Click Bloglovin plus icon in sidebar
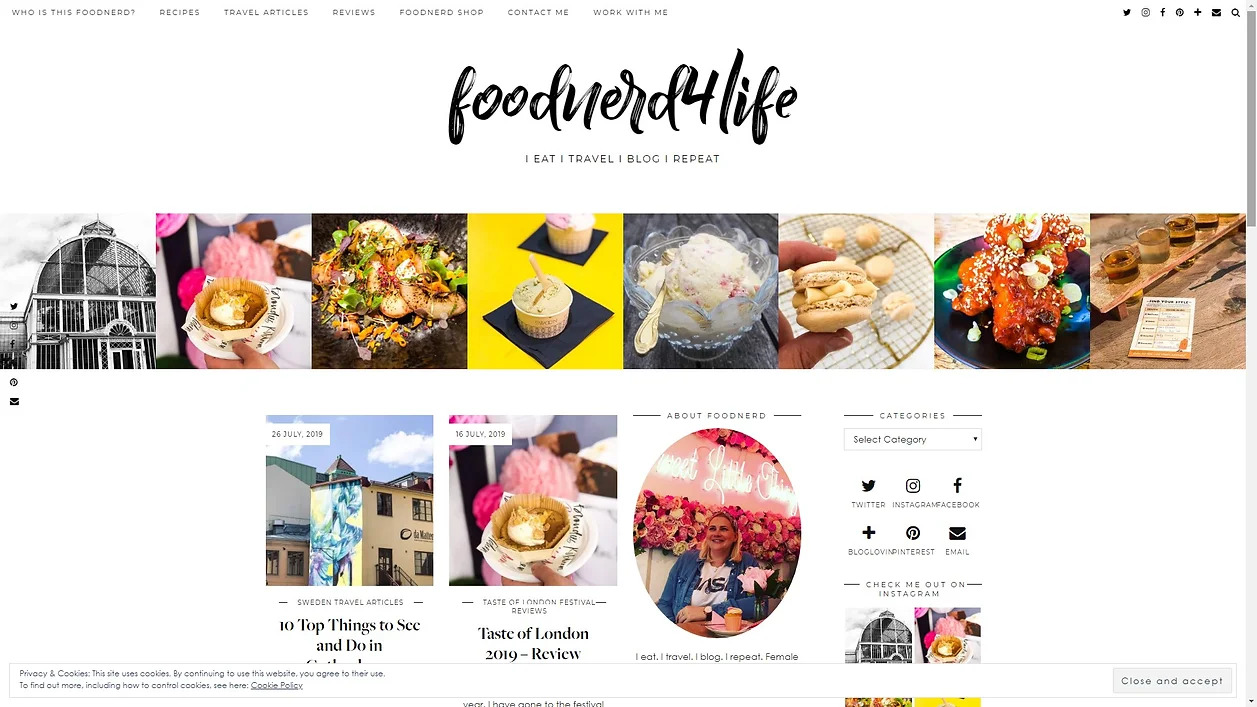1257x707 pixels. click(868, 533)
